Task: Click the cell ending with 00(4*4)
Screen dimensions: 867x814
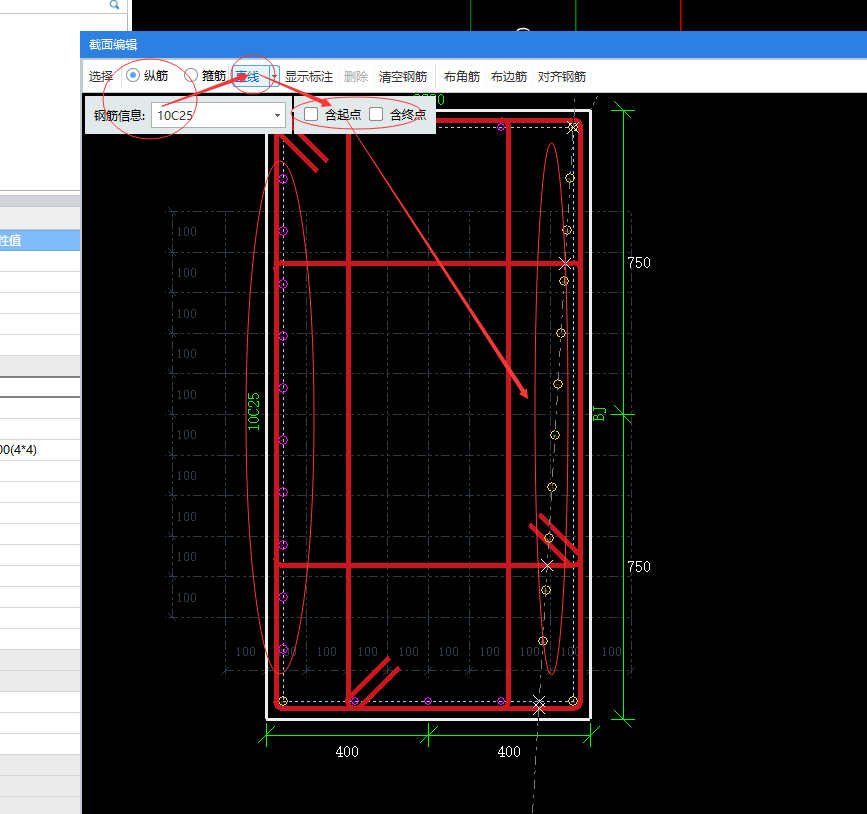Action: tap(40, 450)
